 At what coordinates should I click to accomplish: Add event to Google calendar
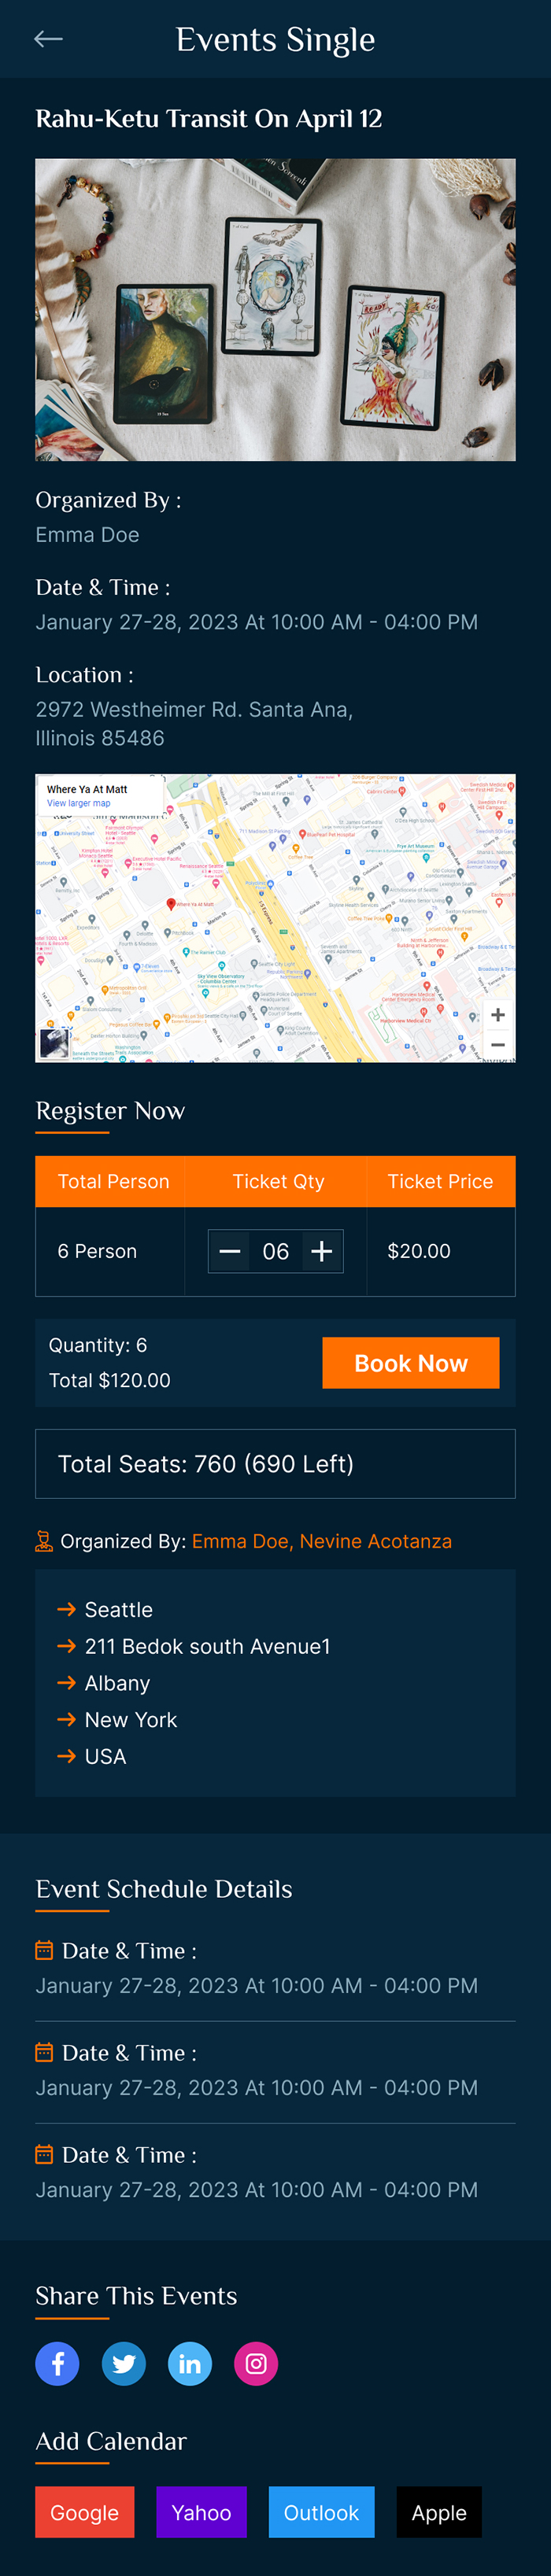(x=84, y=2512)
